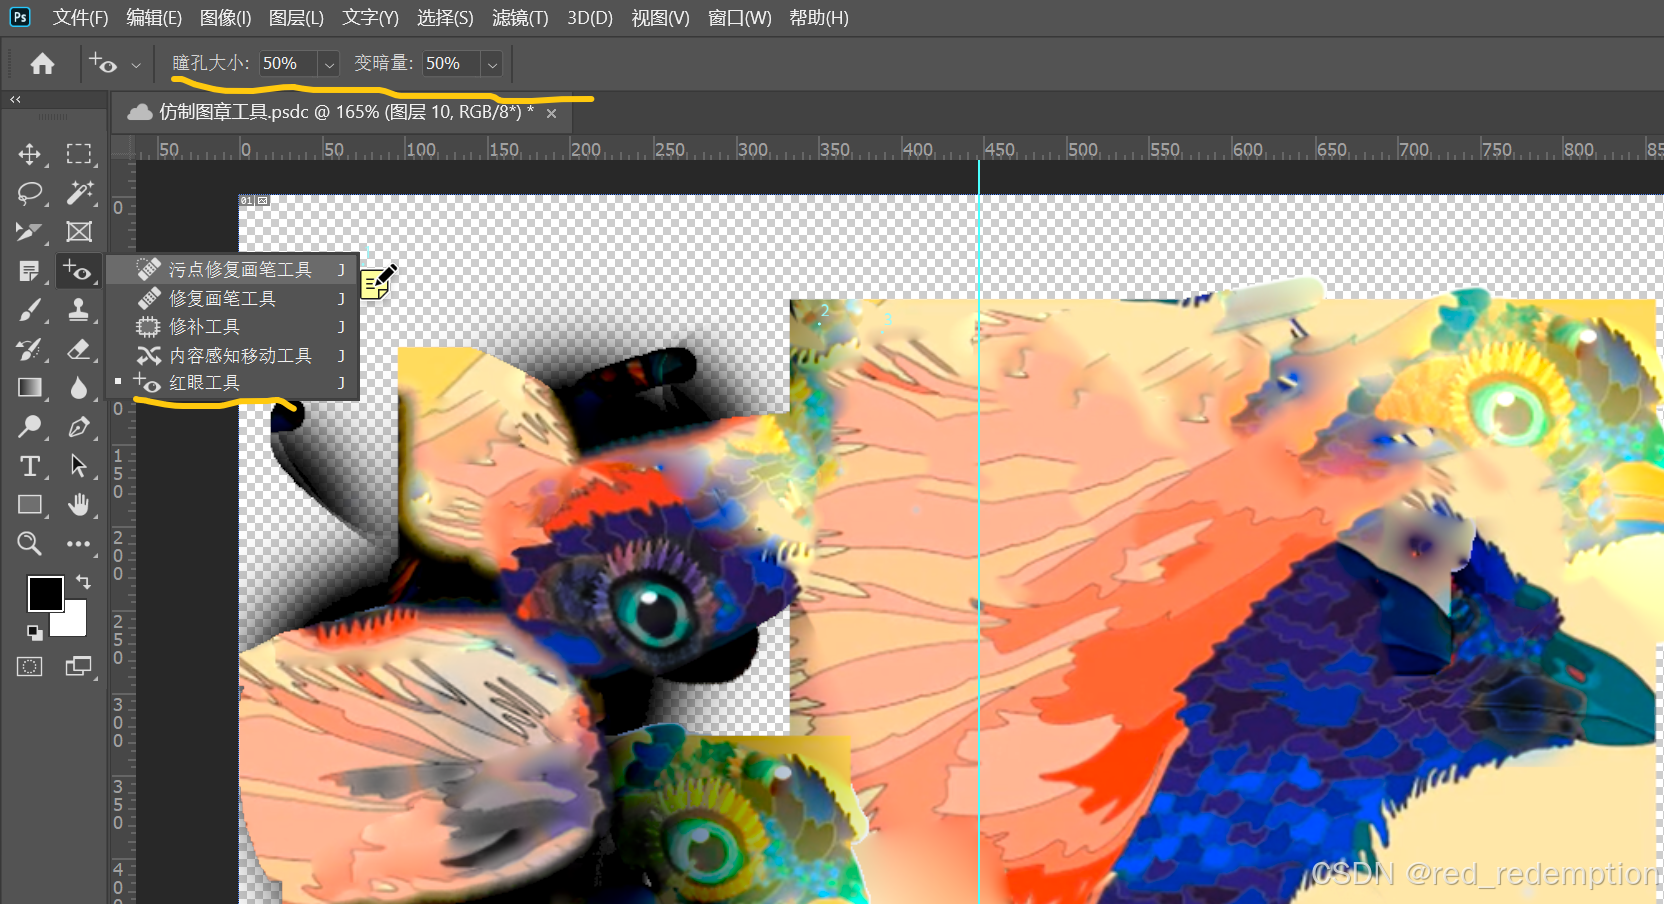The height and width of the screenshot is (904, 1664).
Task: Click the Photoshop Ps logo icon
Action: [x=20, y=17]
